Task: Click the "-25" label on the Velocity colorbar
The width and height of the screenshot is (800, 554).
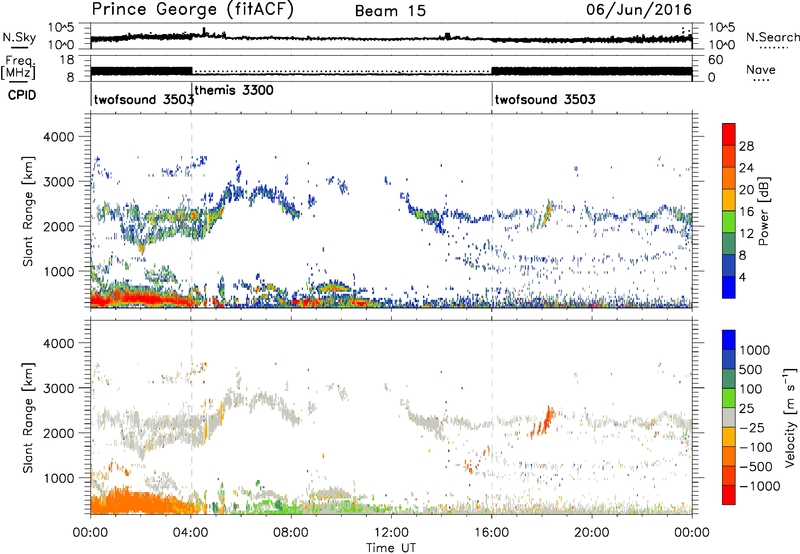Action: (751, 428)
